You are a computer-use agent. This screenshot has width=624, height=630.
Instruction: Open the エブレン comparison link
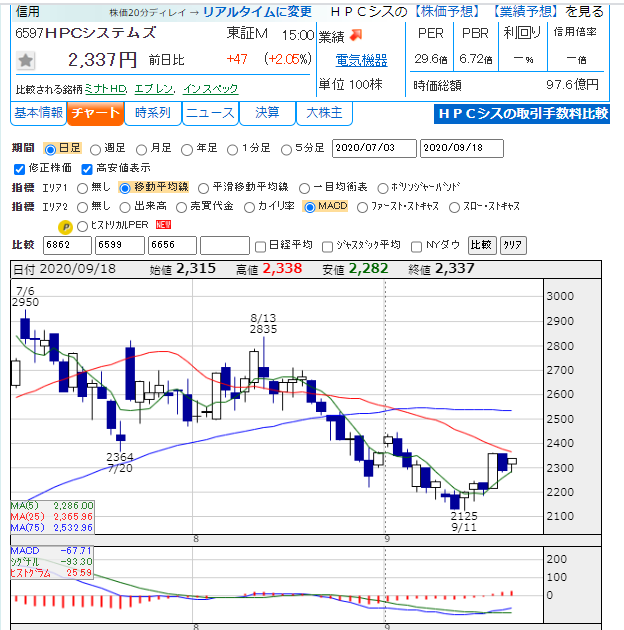(x=154, y=89)
